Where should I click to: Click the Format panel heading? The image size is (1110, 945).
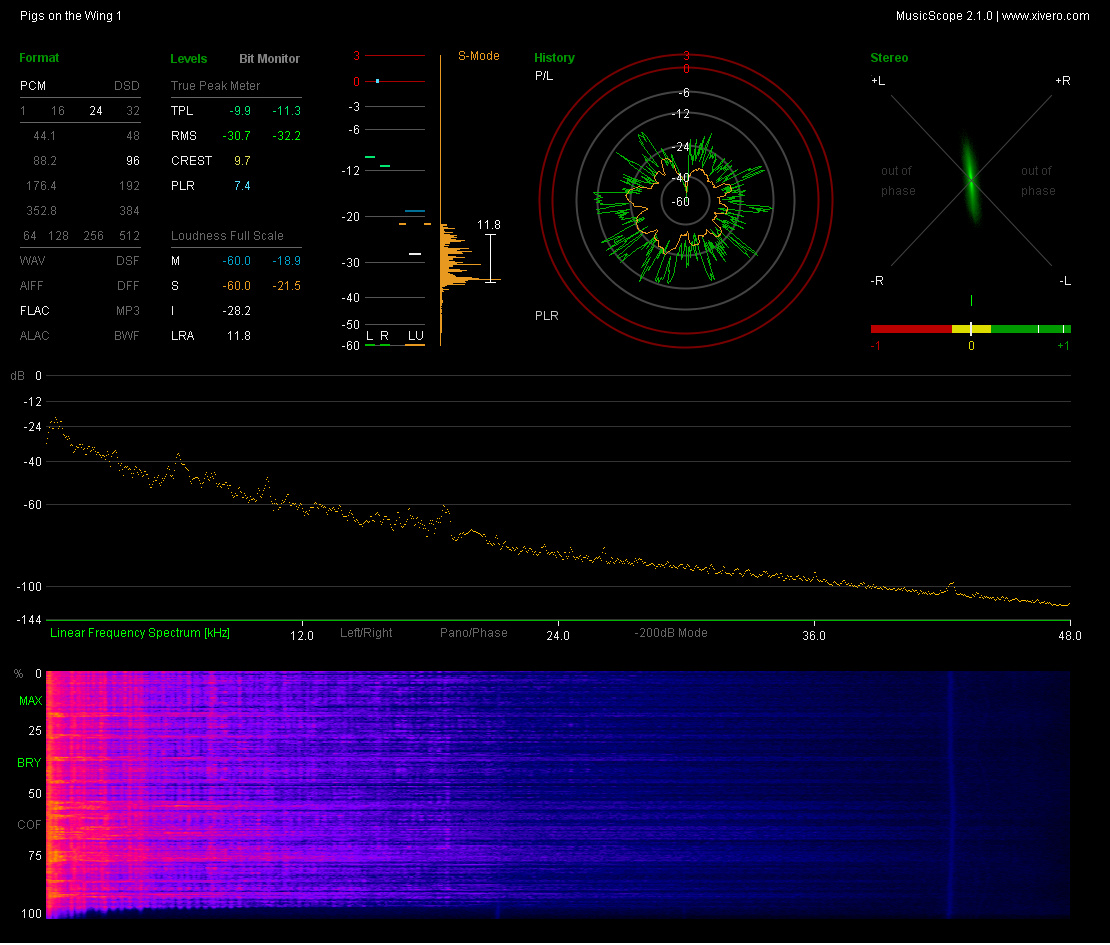pyautogui.click(x=39, y=58)
